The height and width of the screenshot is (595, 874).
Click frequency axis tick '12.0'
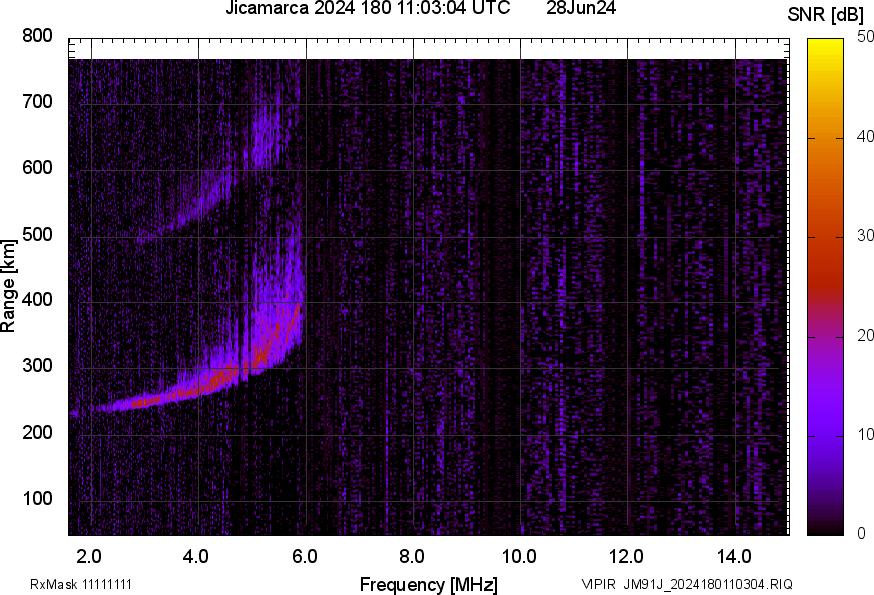627,556
